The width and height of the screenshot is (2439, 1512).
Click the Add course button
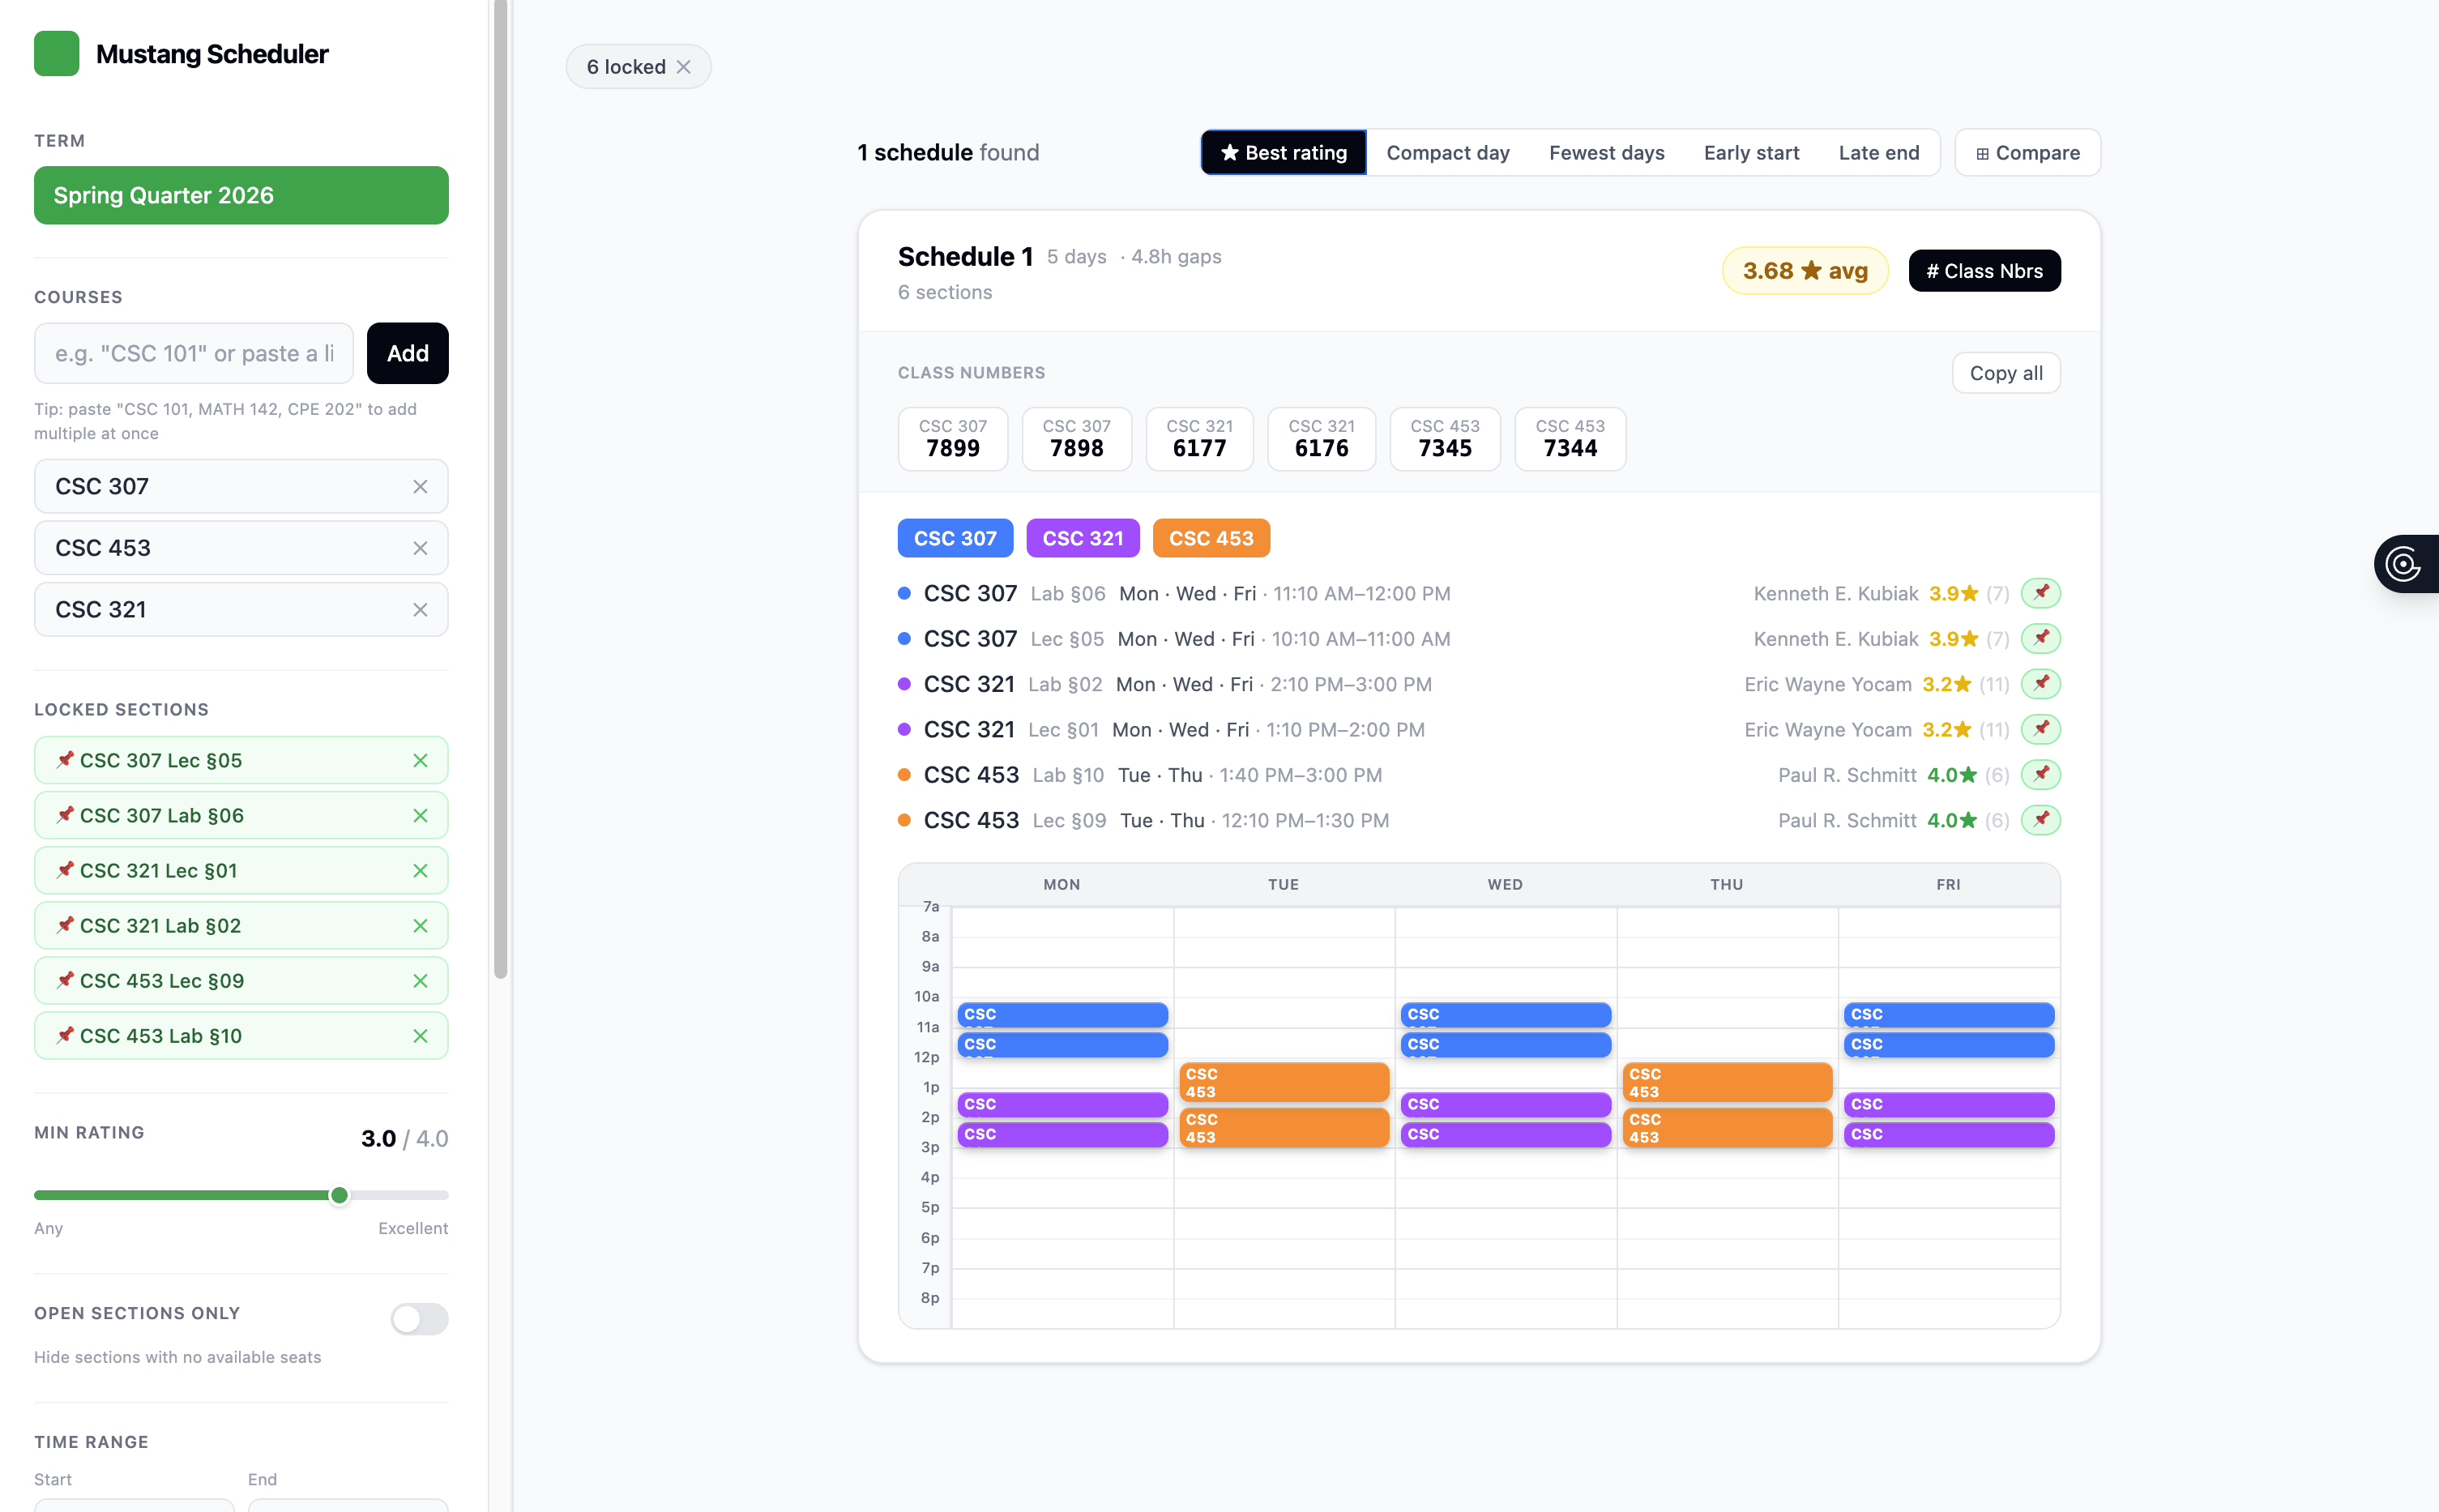pyautogui.click(x=407, y=353)
